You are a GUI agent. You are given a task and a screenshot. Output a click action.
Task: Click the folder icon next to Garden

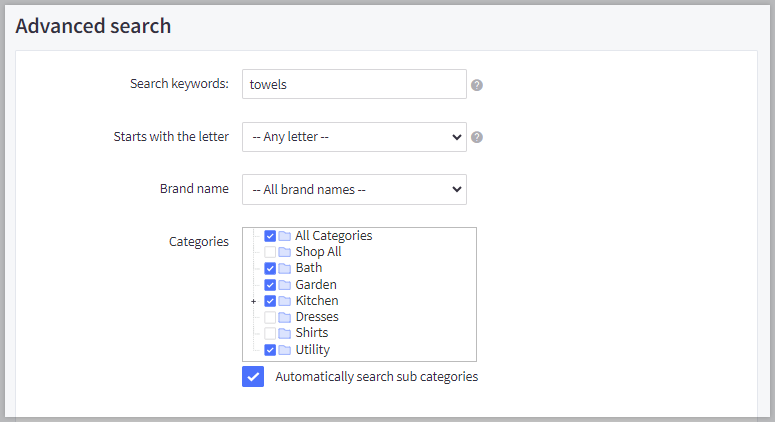pos(284,285)
